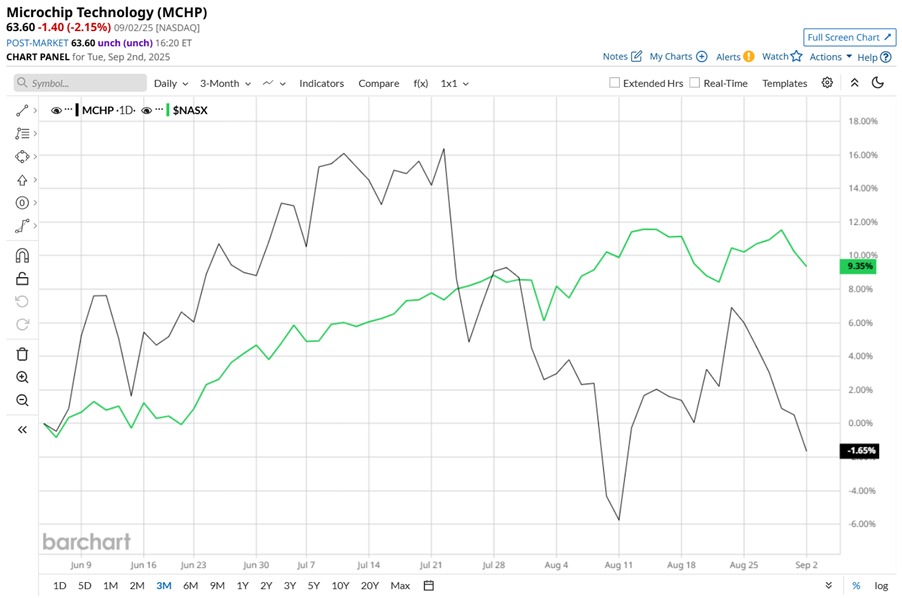Click the My Charts plus icon
Screen dimensions: 902x598
click(701, 56)
